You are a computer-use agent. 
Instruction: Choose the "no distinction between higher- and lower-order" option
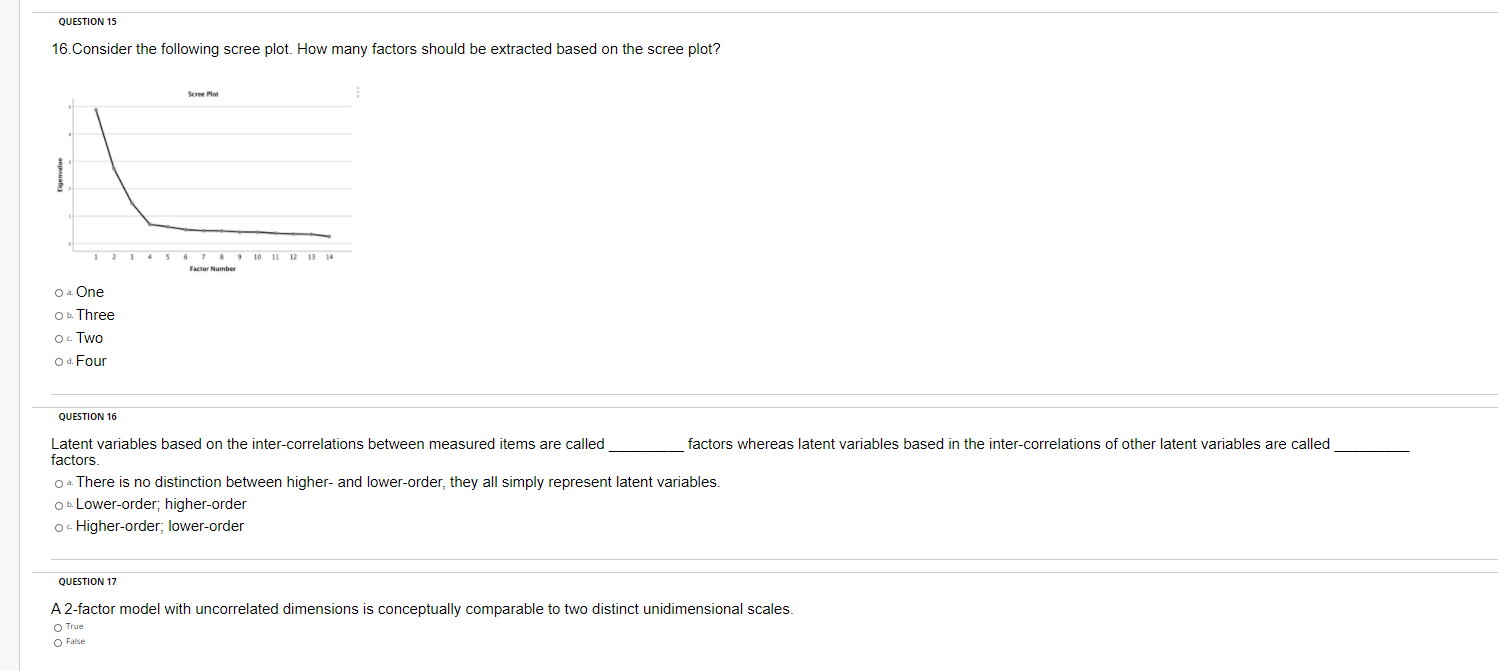(x=58, y=482)
